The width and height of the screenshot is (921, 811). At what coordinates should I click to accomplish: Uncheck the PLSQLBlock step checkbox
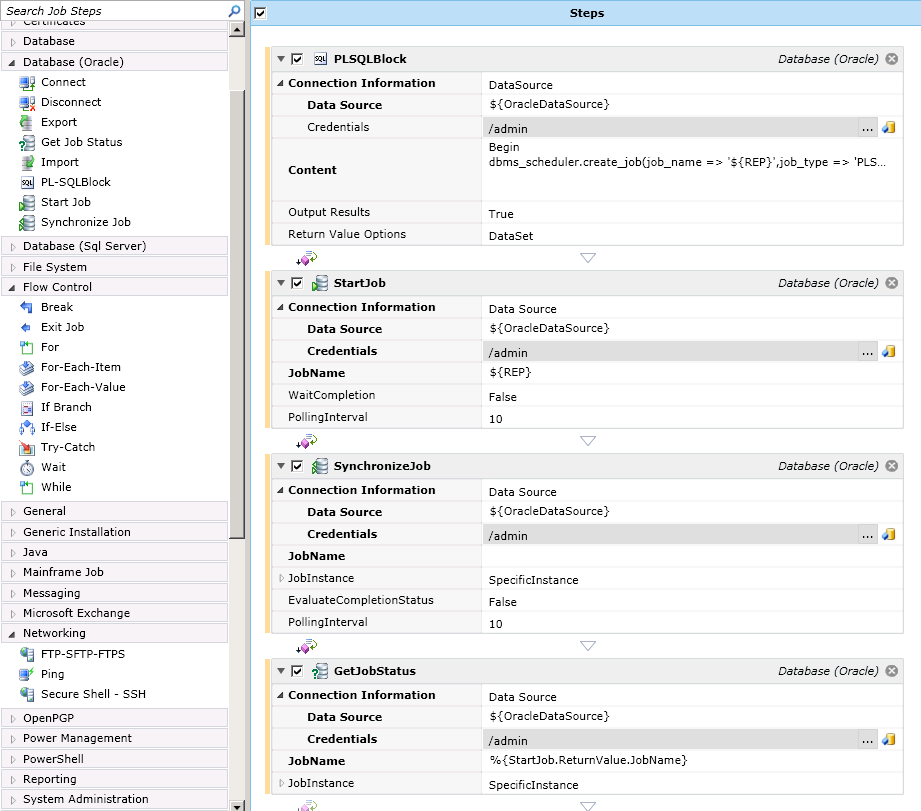tap(297, 59)
